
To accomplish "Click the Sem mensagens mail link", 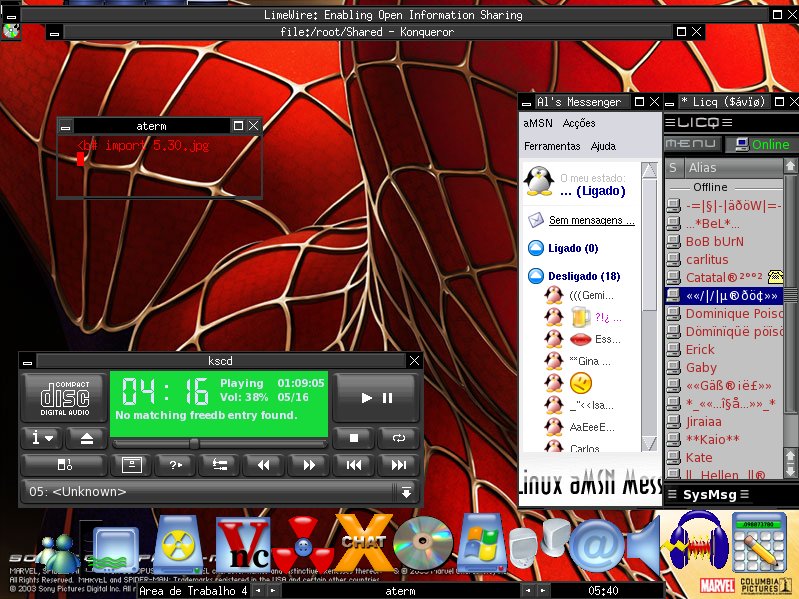I will click(x=592, y=220).
